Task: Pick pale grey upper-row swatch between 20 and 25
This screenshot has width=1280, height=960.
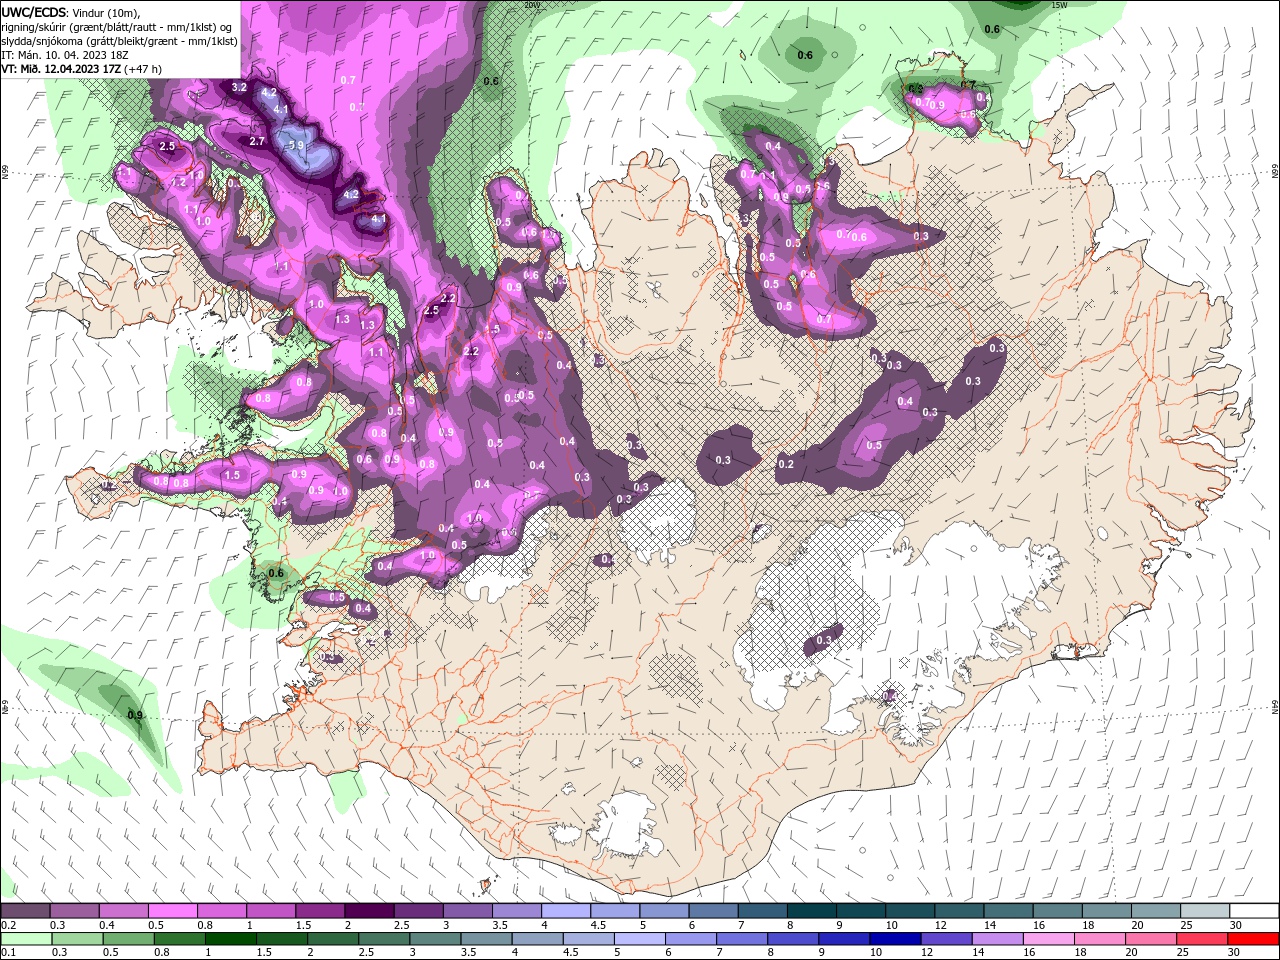Action: pyautogui.click(x=1156, y=911)
